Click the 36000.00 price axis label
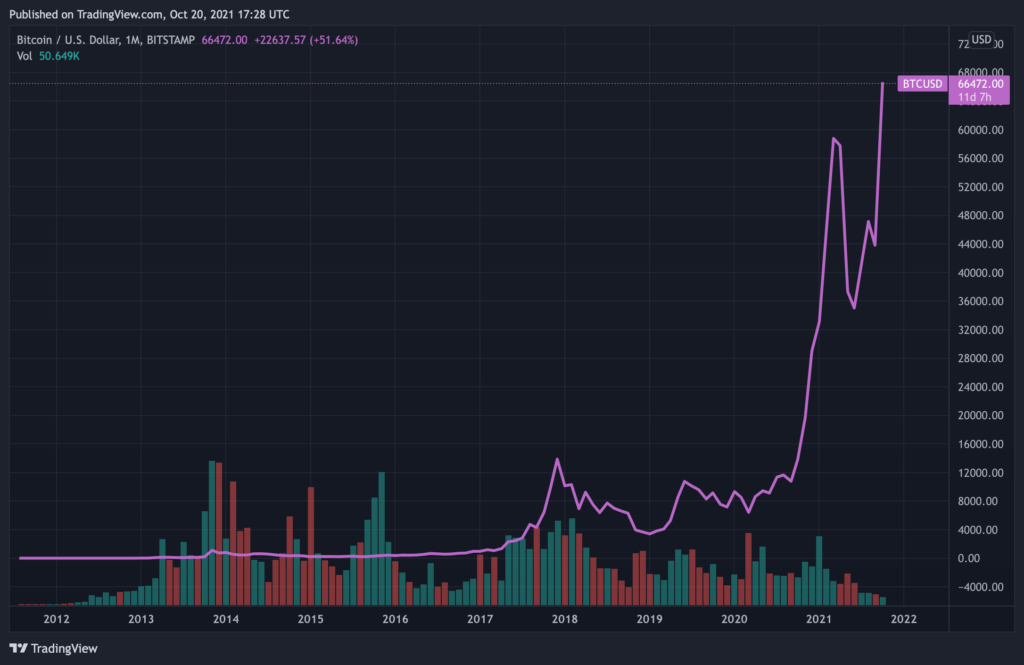The height and width of the screenshot is (665, 1024). point(980,301)
